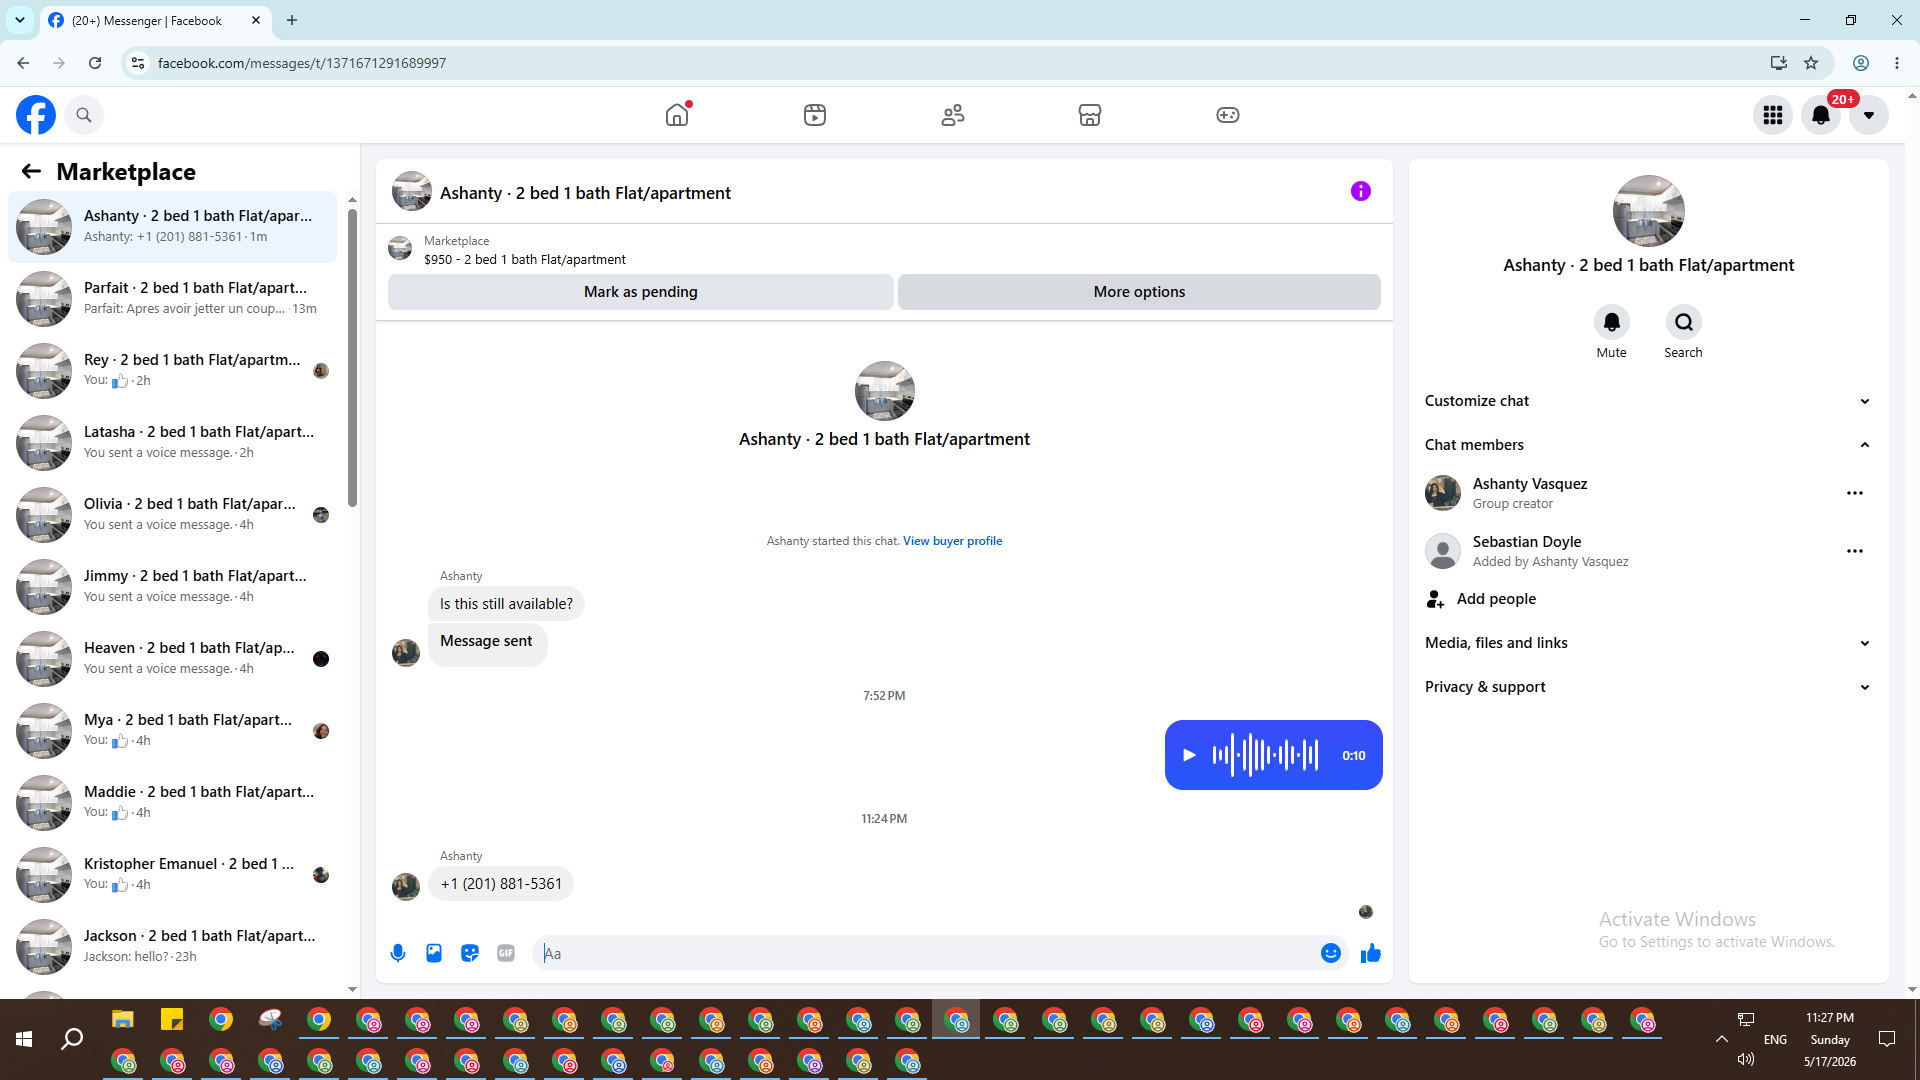Screen dimensions: 1920x1080
Task: Open the notifications bell
Action: click(x=1821, y=115)
